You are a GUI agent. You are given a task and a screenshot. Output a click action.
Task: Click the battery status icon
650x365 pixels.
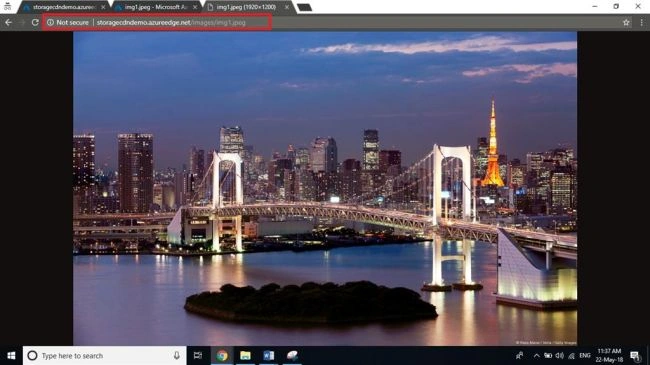click(x=548, y=355)
